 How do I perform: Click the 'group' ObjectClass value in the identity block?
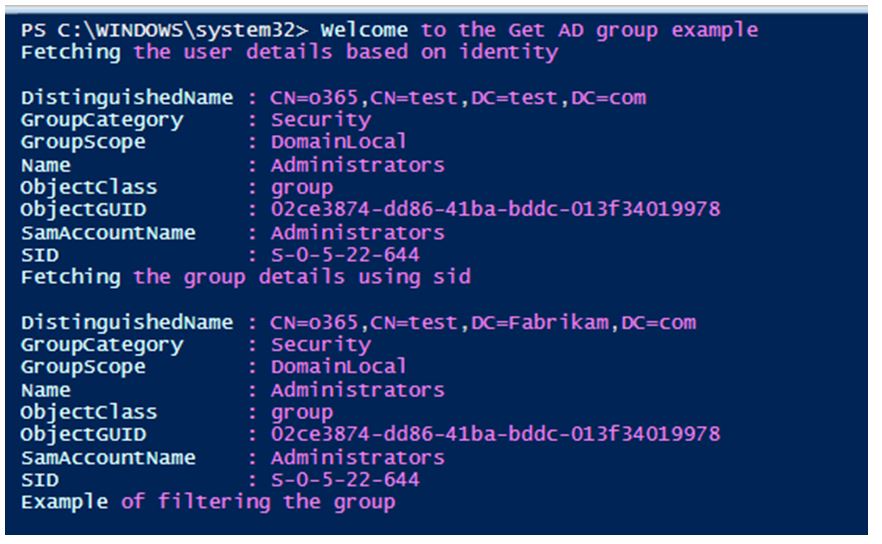click(301, 187)
